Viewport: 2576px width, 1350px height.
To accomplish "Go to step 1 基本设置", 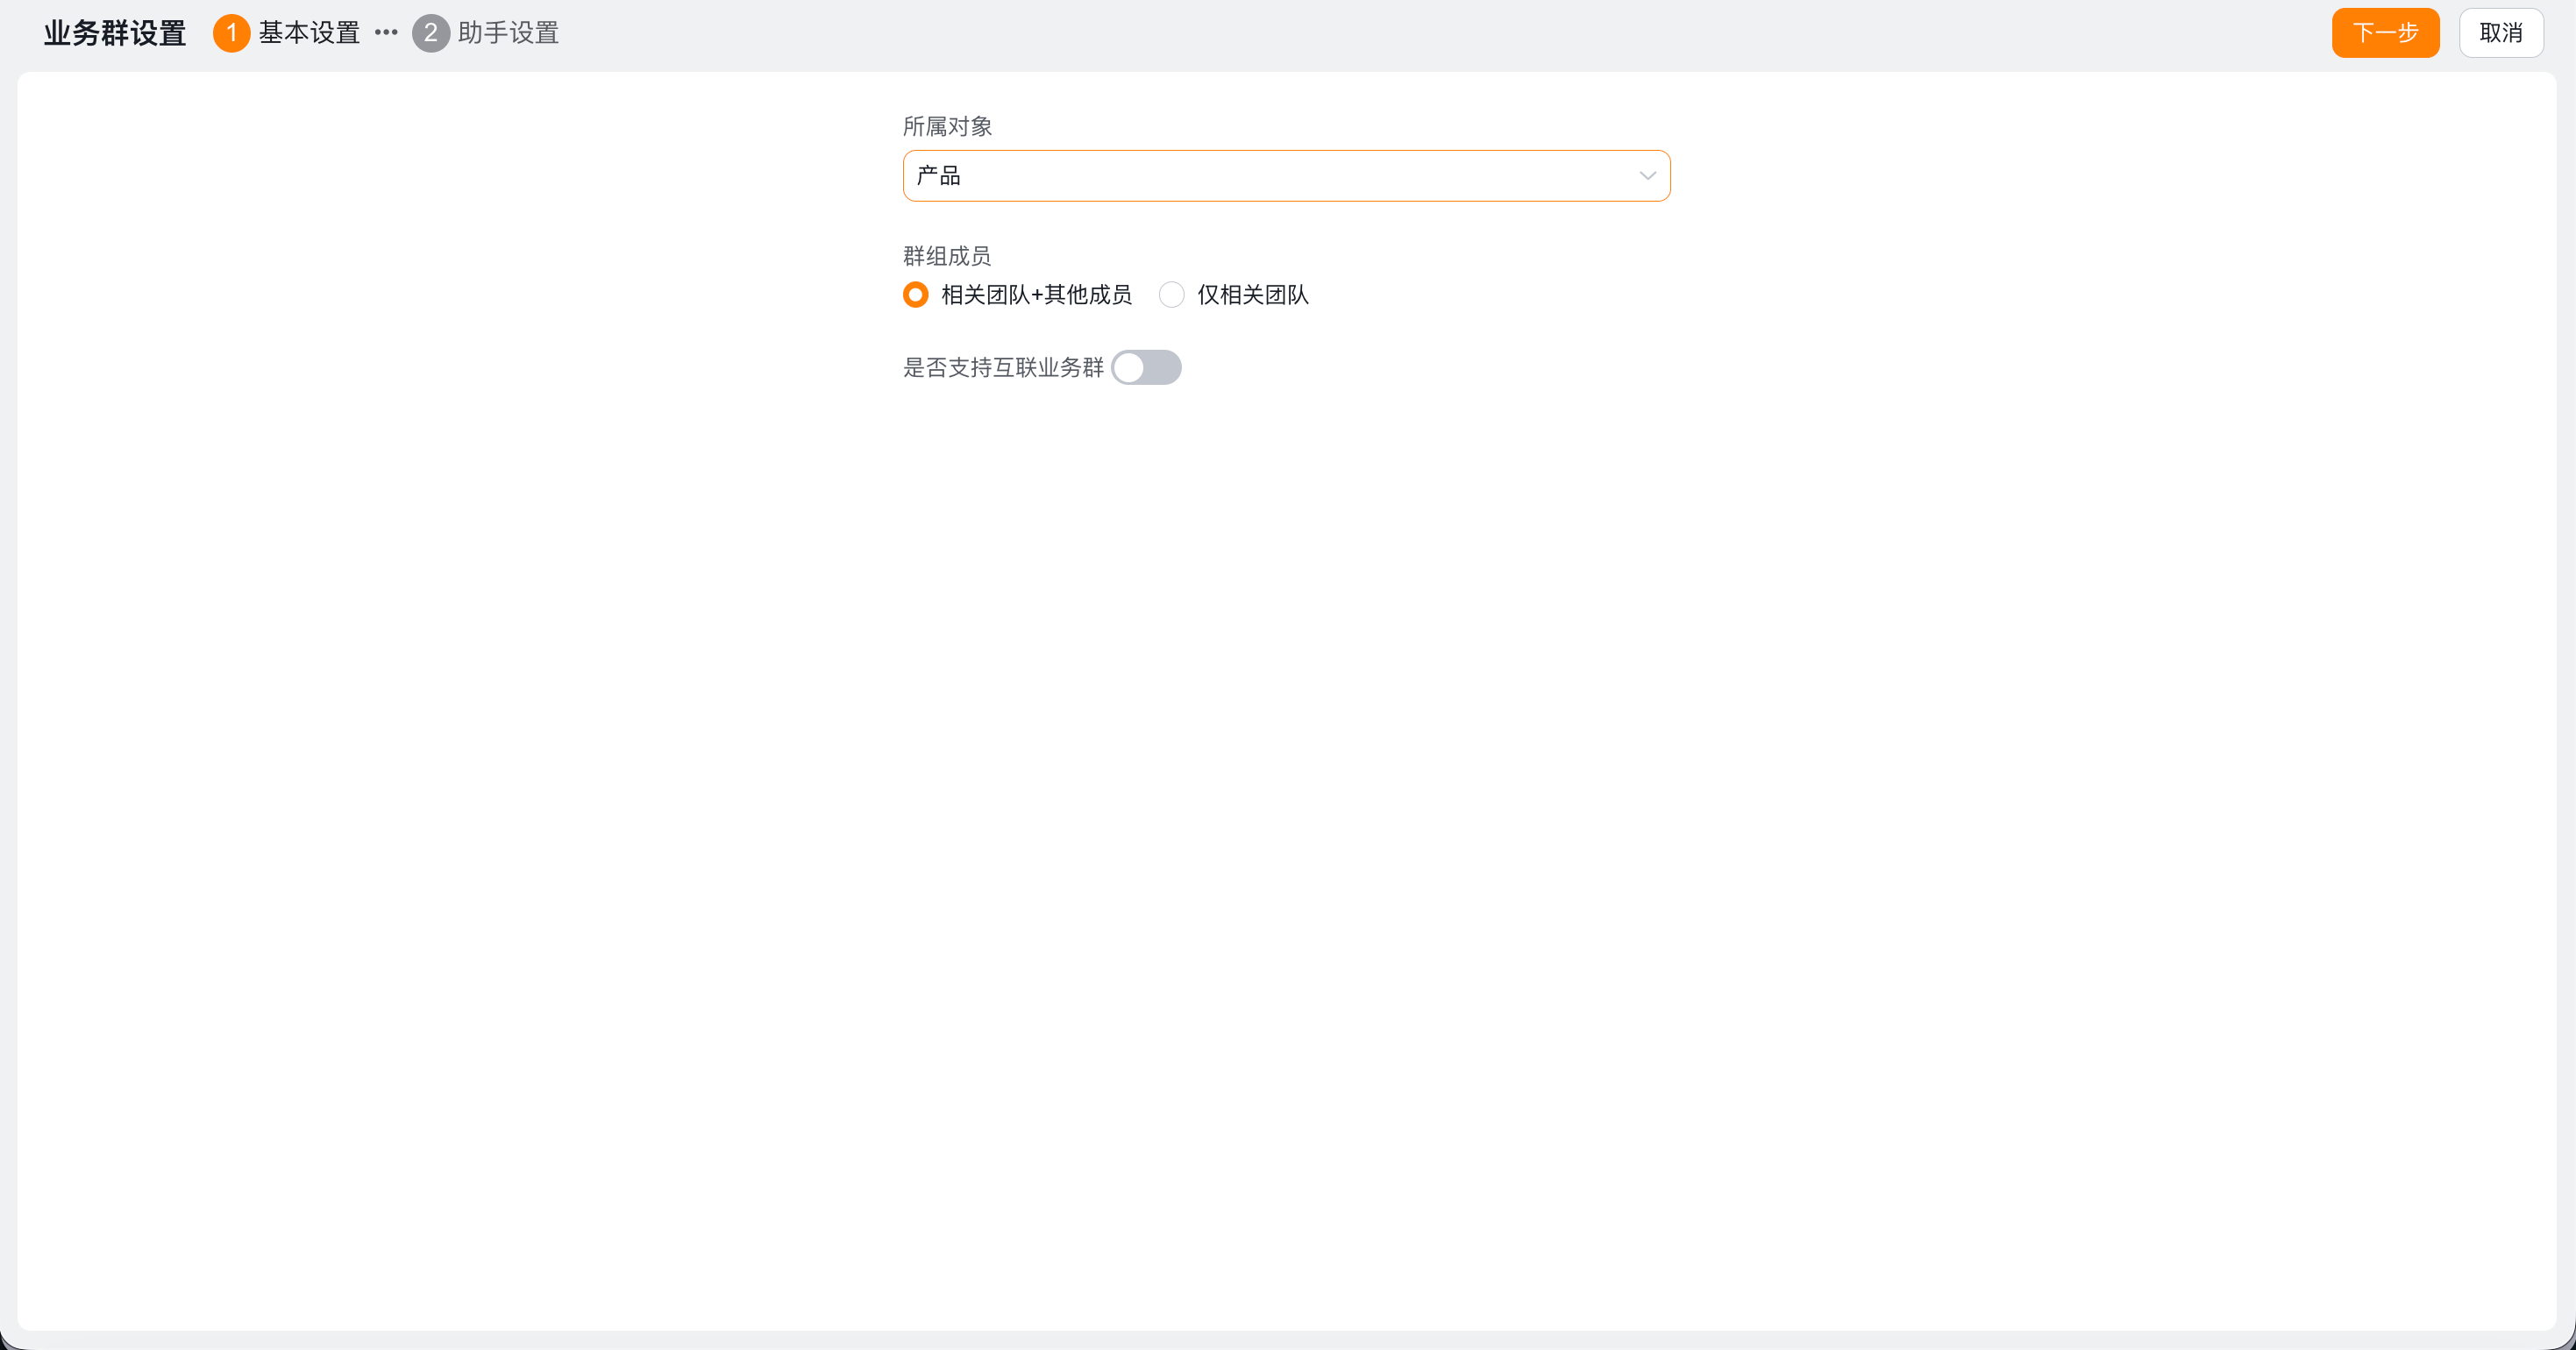I will point(287,33).
